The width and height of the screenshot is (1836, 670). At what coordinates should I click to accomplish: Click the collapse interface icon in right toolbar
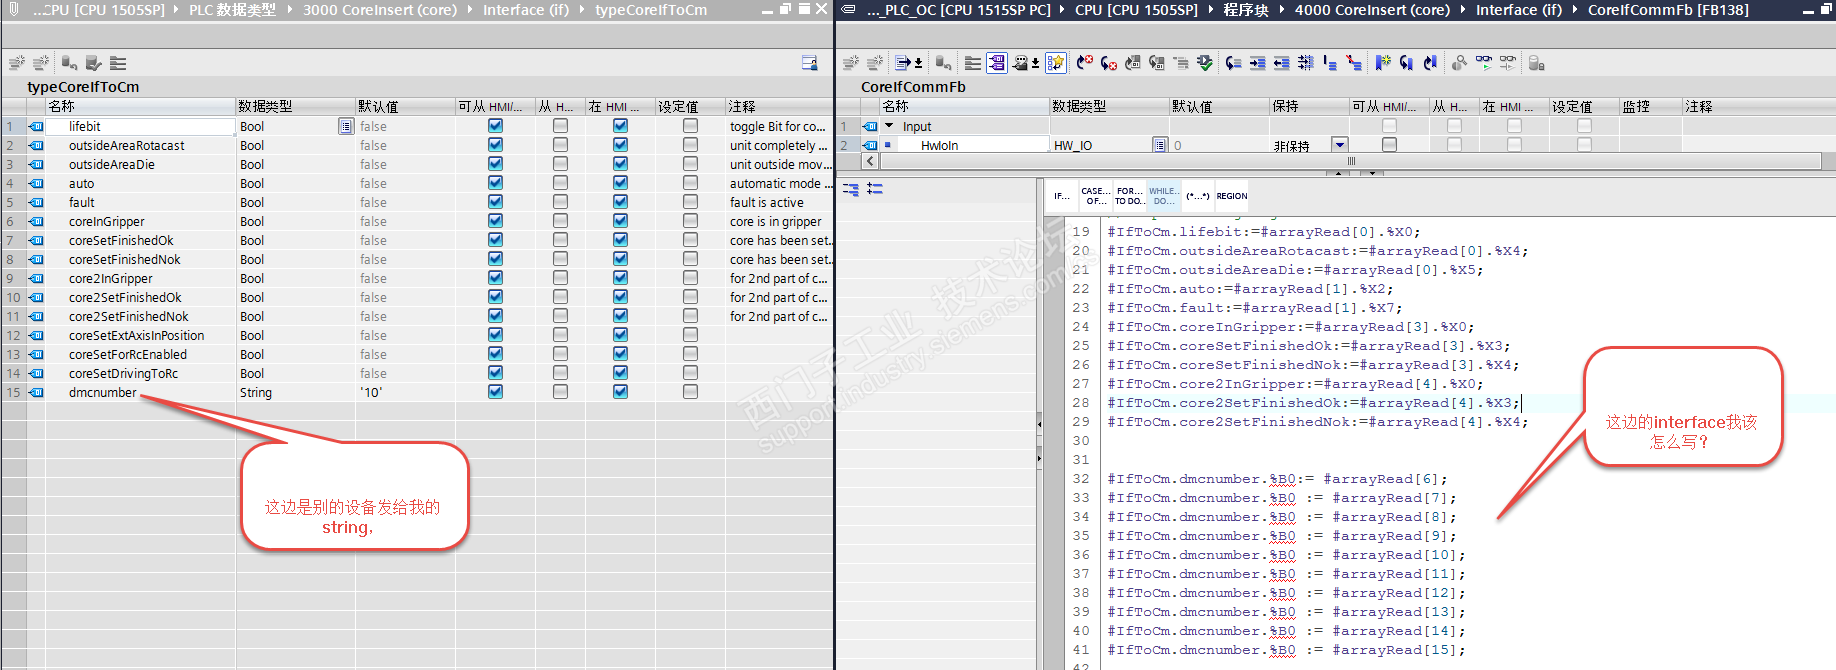click(973, 63)
